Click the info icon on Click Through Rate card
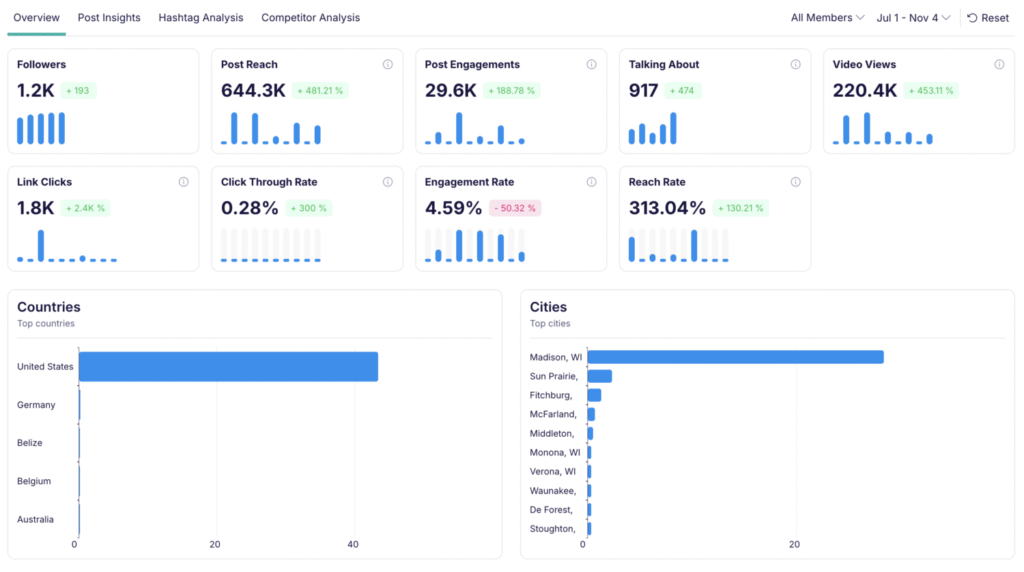This screenshot has height=572, width=1024. tap(387, 183)
